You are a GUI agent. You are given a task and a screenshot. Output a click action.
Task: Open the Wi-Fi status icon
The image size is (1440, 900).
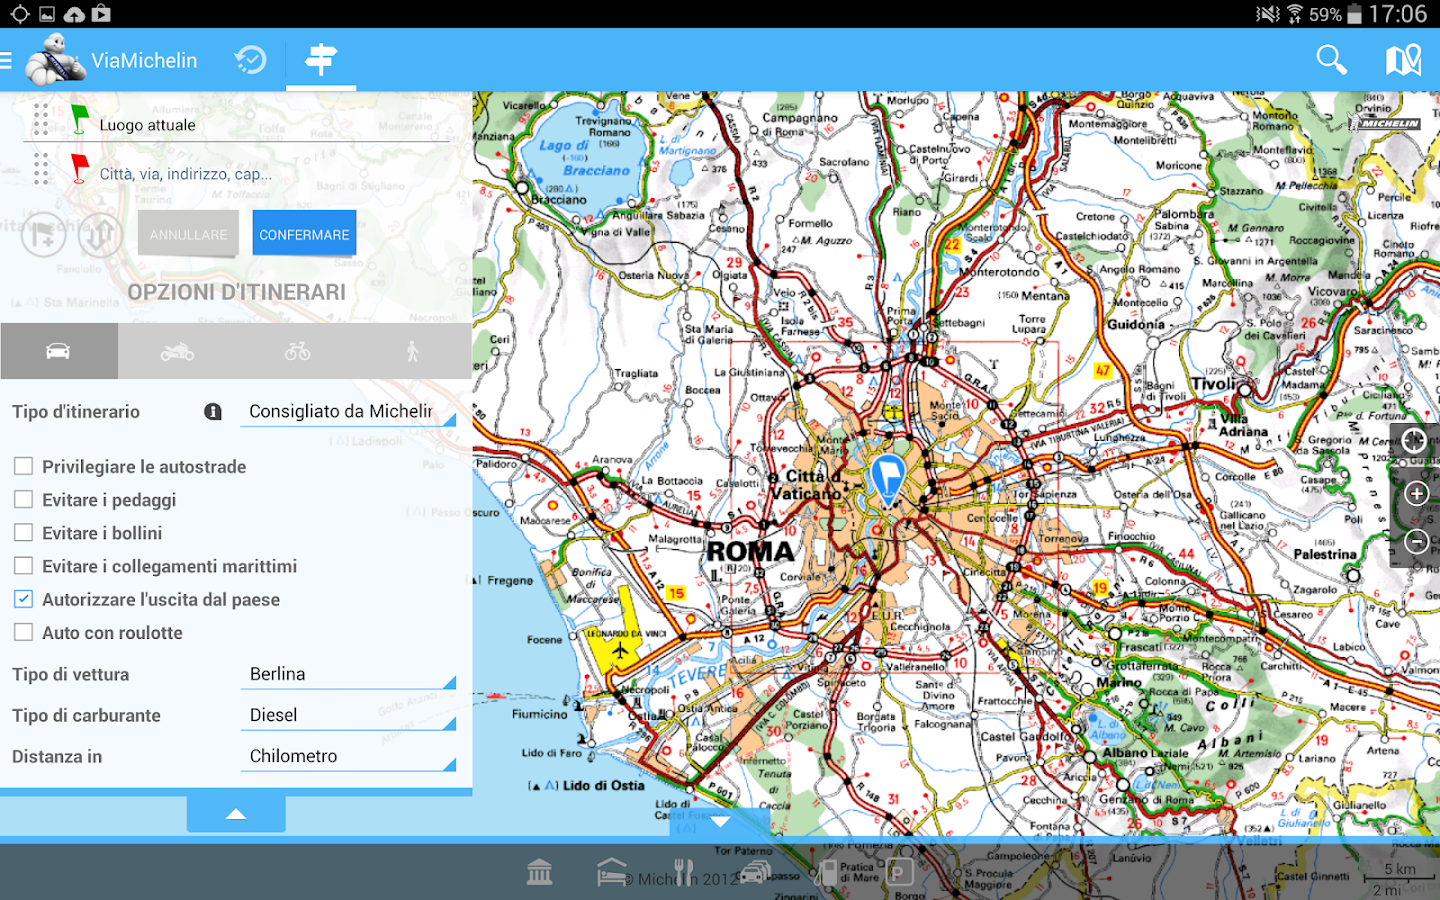coord(1295,14)
